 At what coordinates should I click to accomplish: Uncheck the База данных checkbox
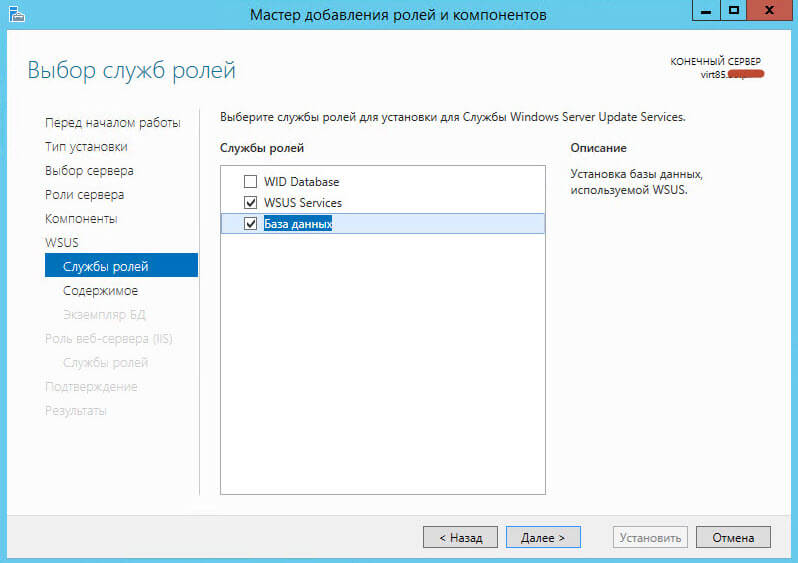click(250, 223)
